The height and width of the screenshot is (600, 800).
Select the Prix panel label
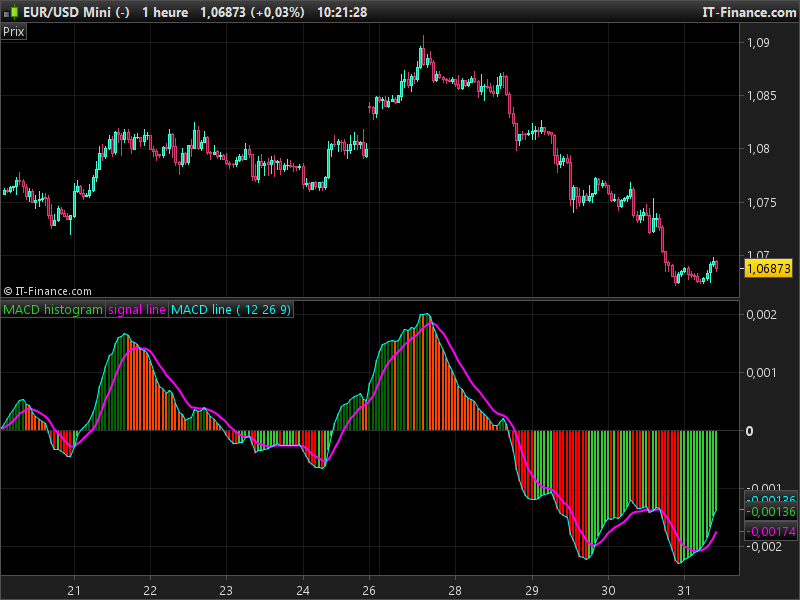coord(14,31)
